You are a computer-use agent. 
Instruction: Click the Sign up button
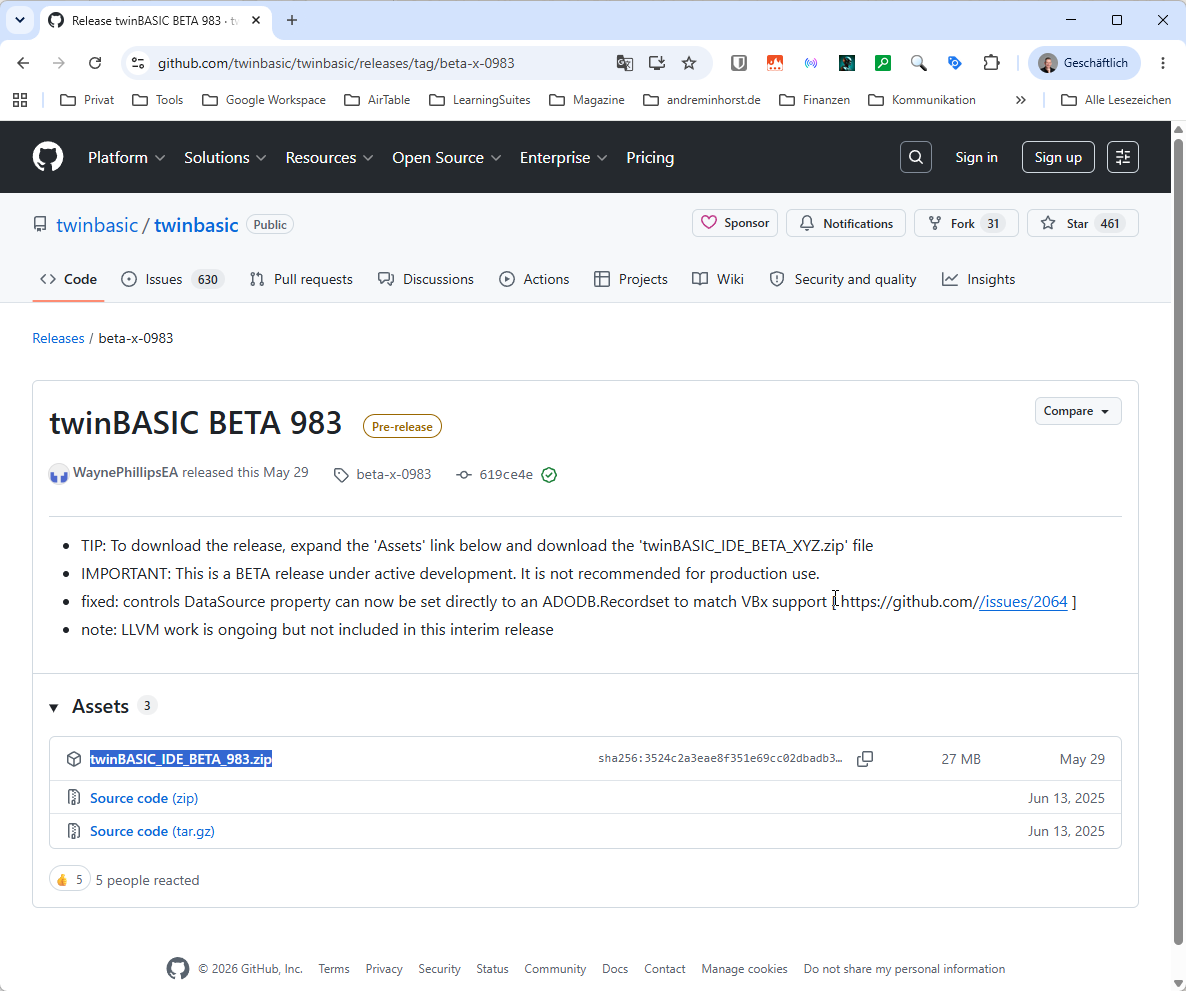(1057, 157)
